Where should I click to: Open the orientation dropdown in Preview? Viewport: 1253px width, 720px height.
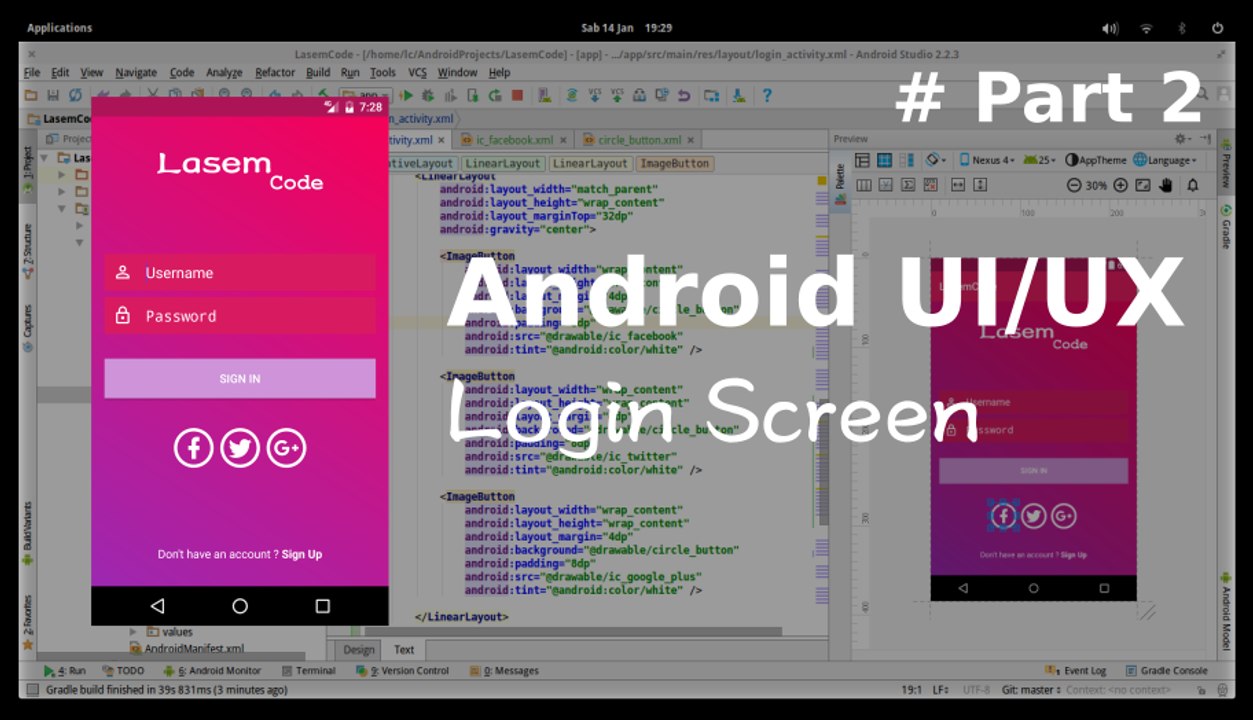tap(936, 160)
